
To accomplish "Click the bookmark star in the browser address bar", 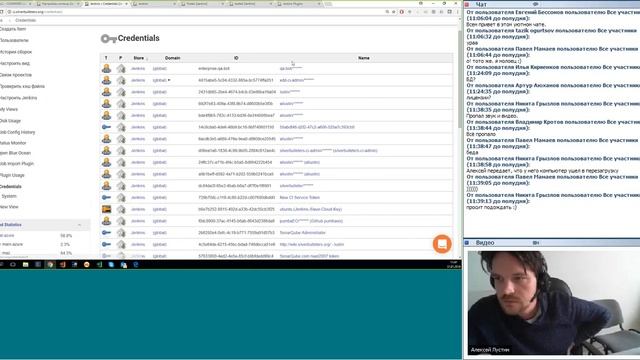I will (x=394, y=12).
